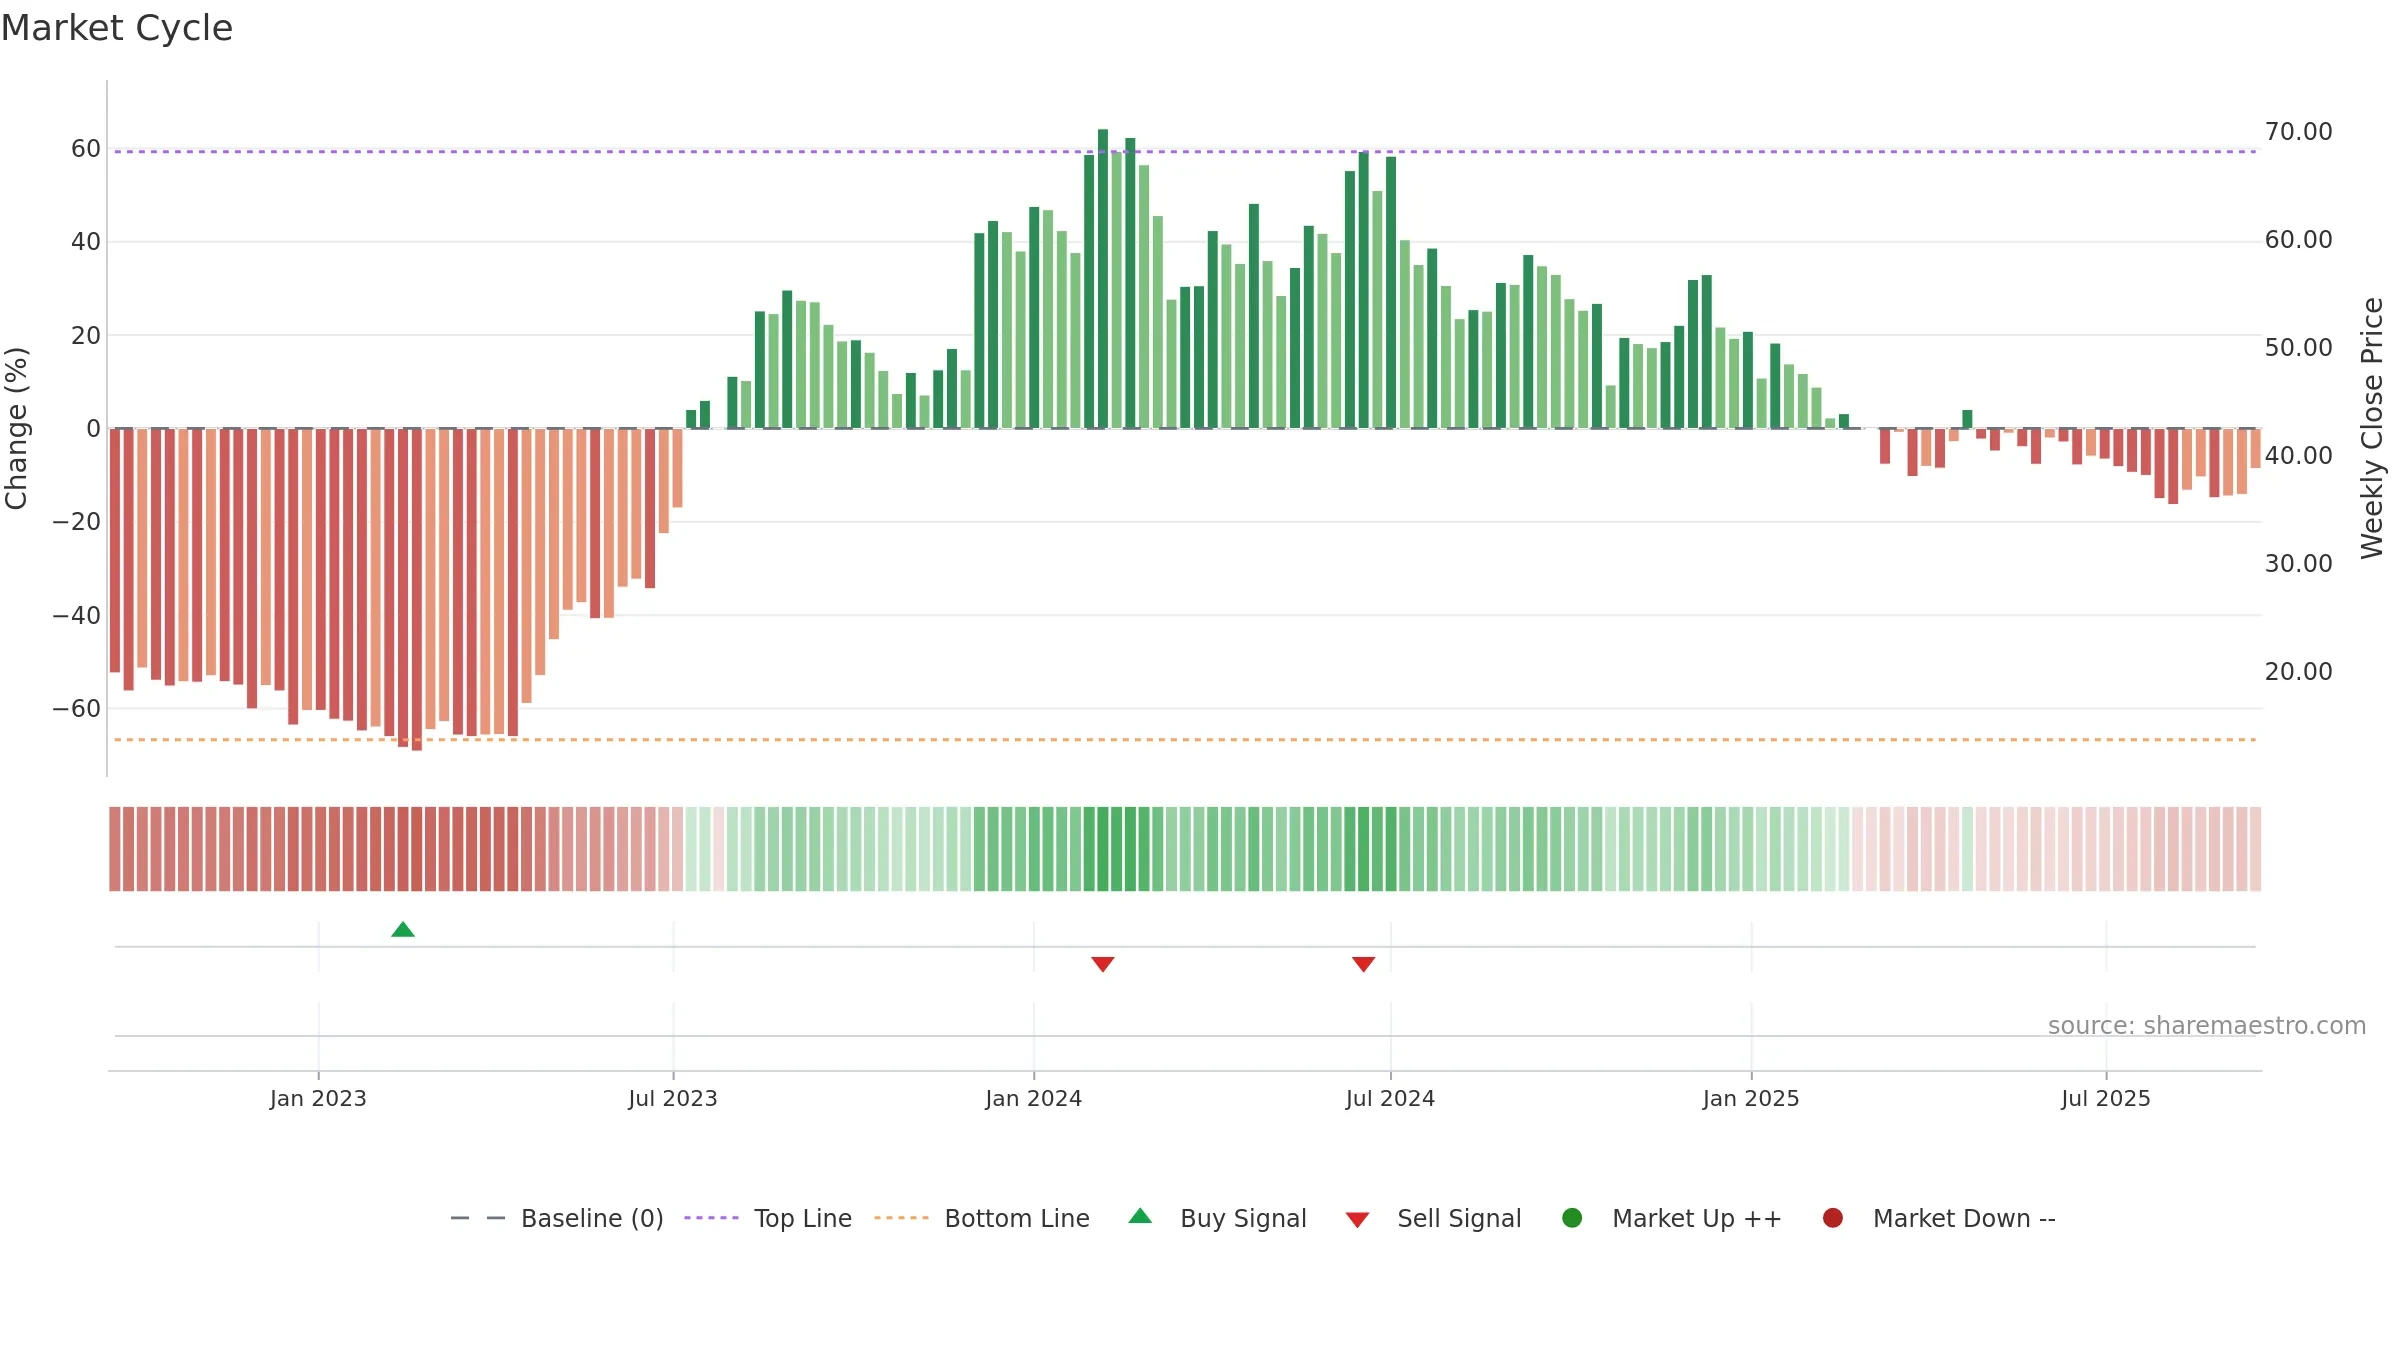
Task: Click the source: sharemaestro.com text
Action: pos(2207,1026)
